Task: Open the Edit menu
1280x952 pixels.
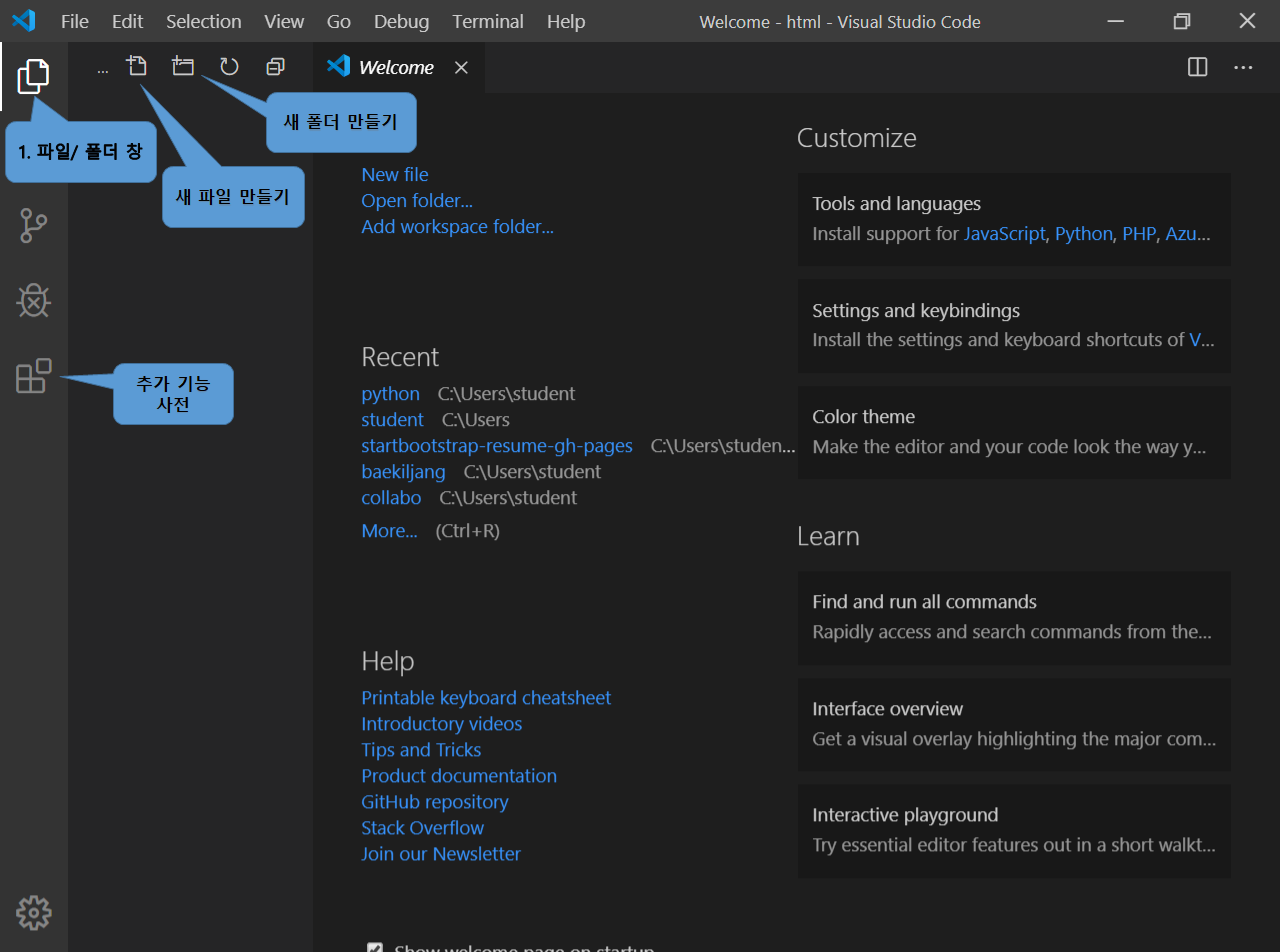Action: click(127, 21)
